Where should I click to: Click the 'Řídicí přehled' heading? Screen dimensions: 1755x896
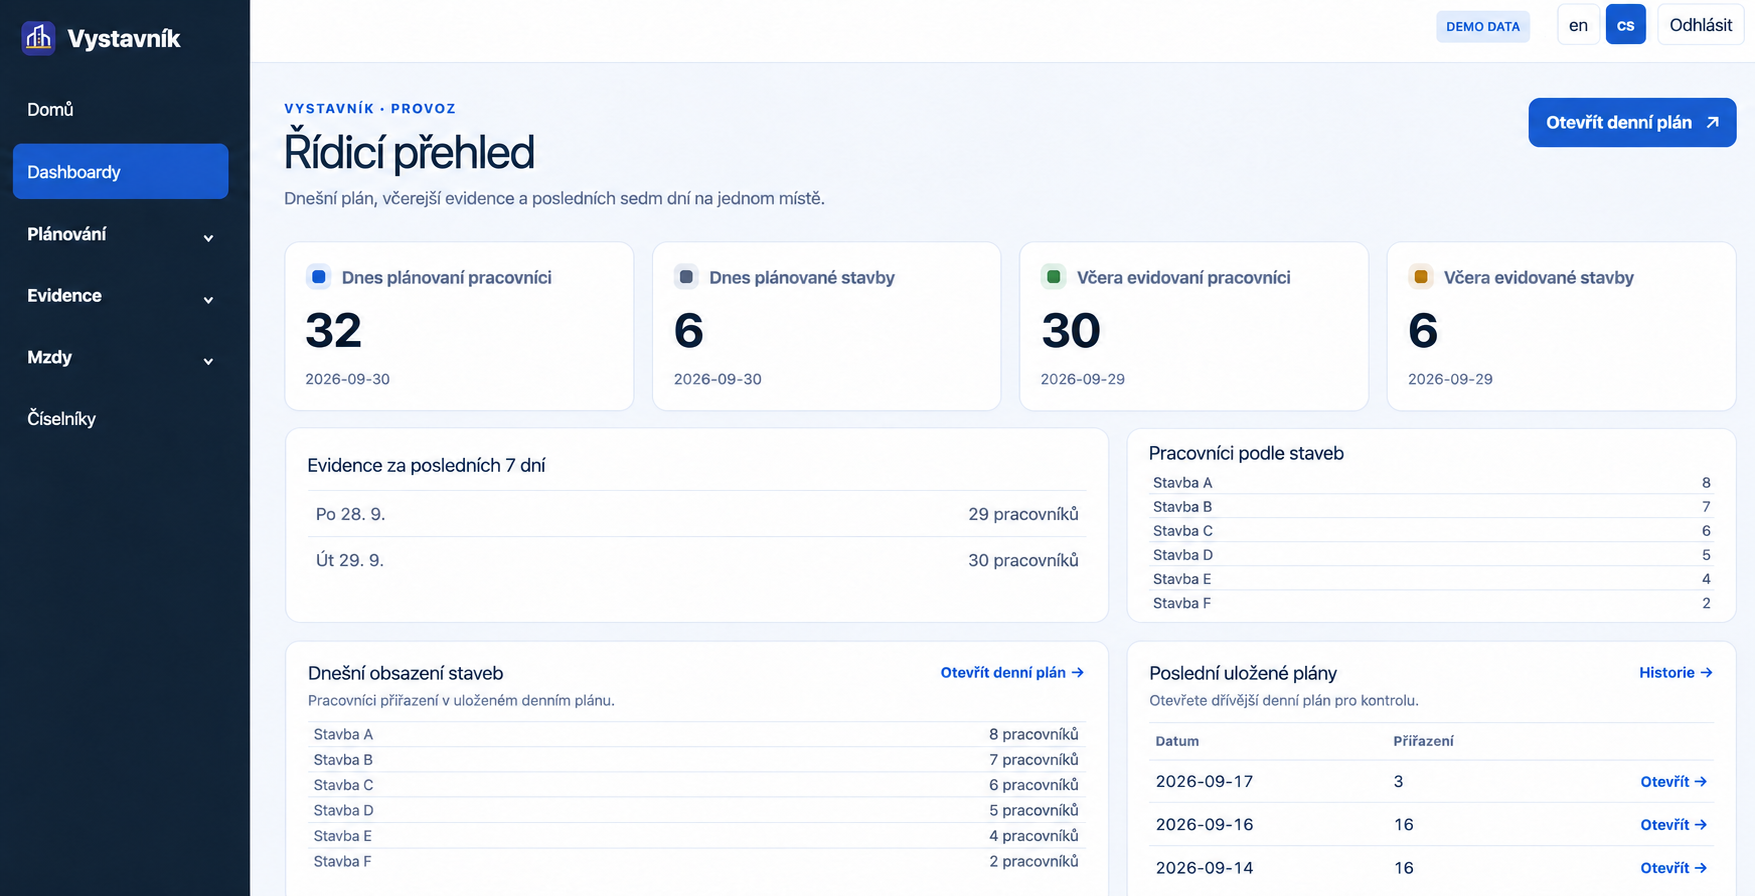point(409,153)
